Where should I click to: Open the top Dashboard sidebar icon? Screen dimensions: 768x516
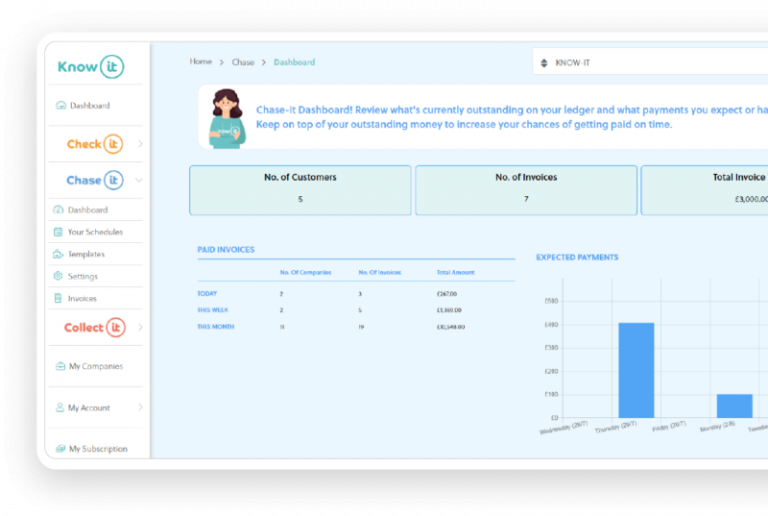(x=61, y=105)
